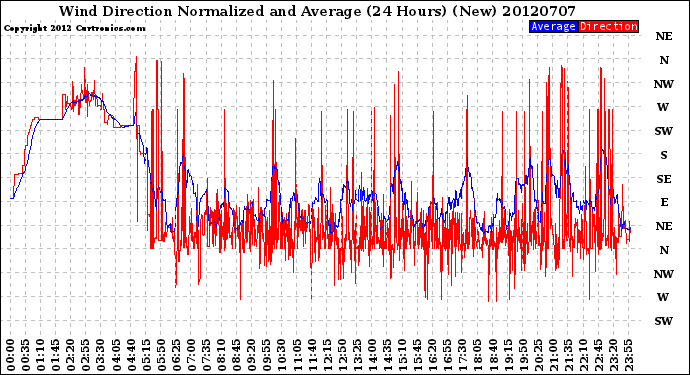The image size is (690, 375).
Task: Click the 04:40 time label
Action: coord(131,355)
